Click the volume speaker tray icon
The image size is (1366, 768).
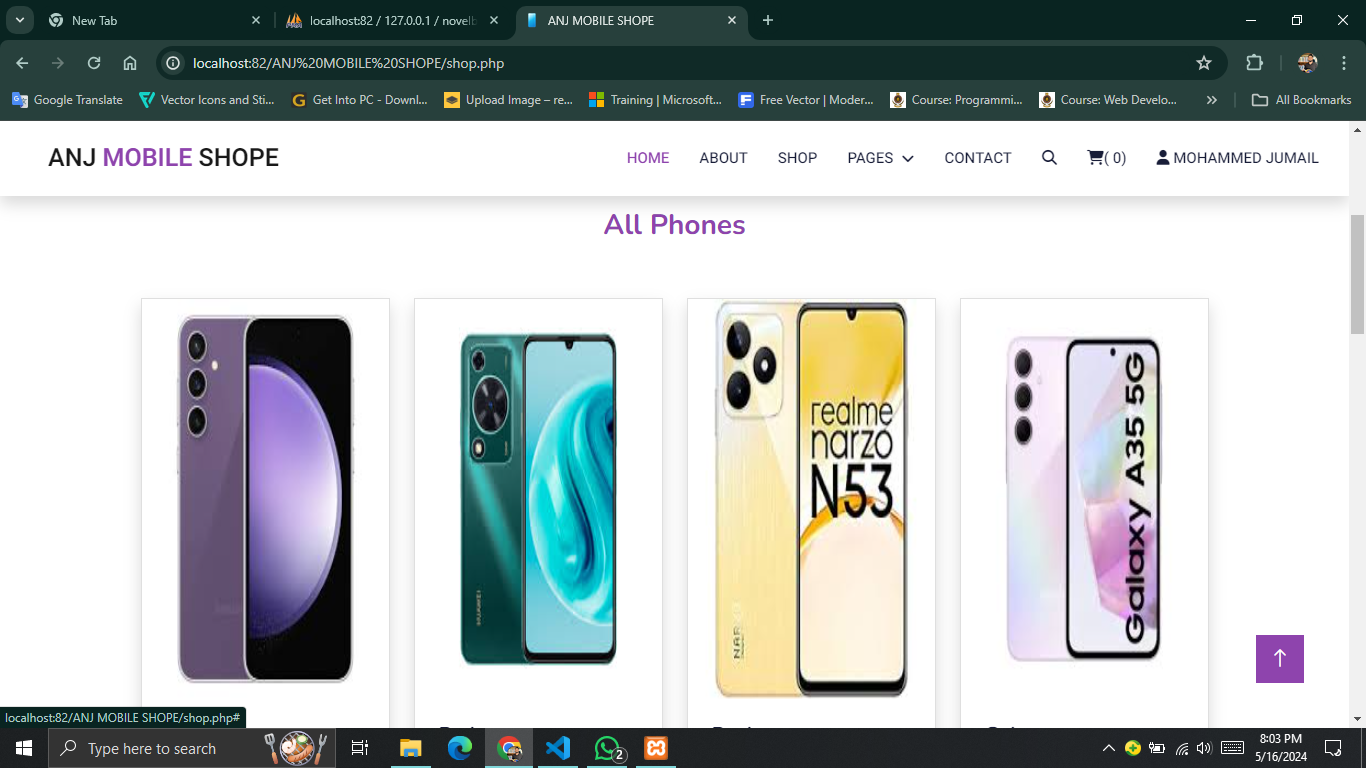pyautogui.click(x=1203, y=748)
